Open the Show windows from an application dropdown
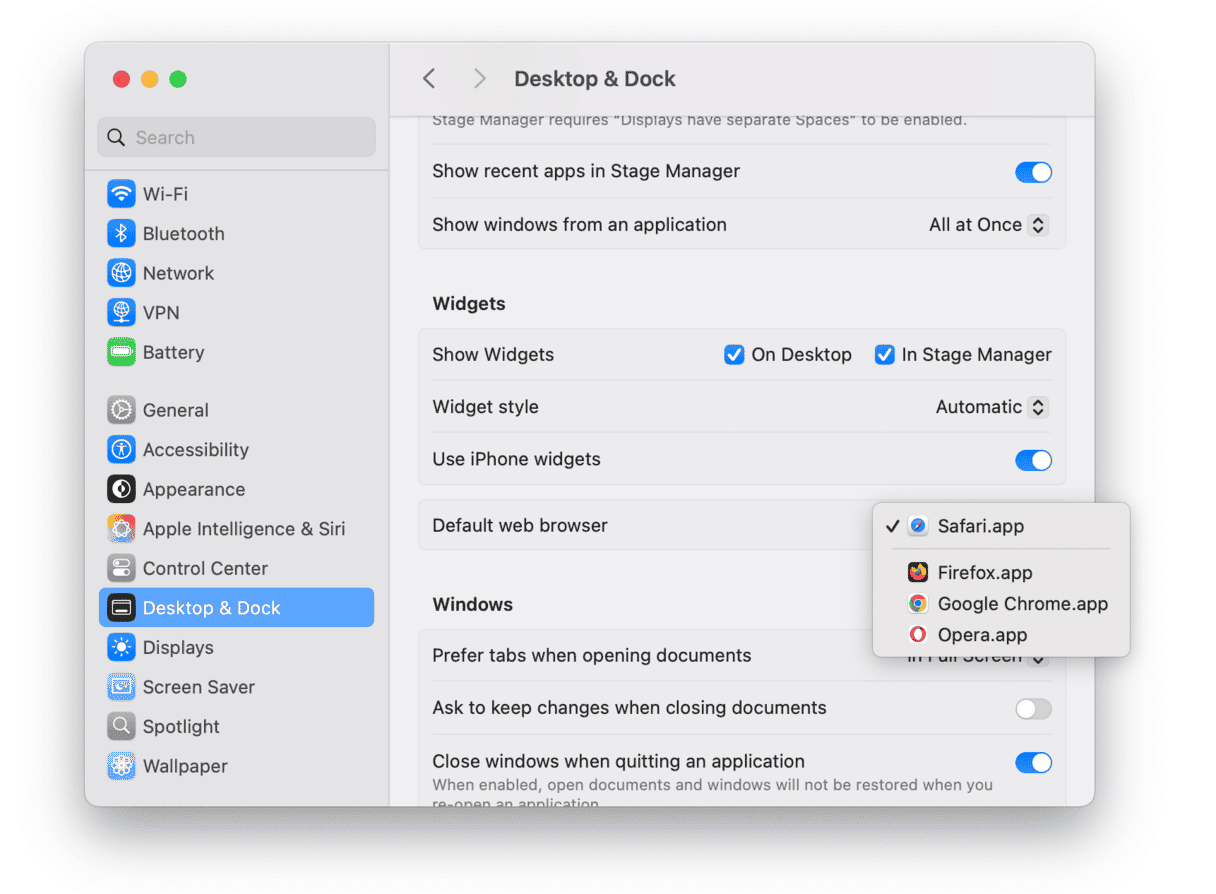This screenshot has height=894, width=1216. coord(987,224)
